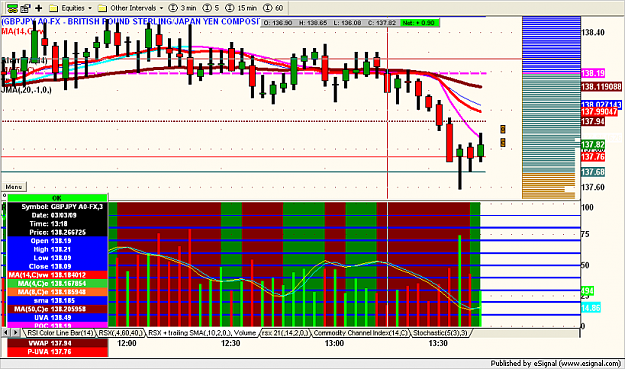Click the upper orange marker beside the candles

click(503, 129)
